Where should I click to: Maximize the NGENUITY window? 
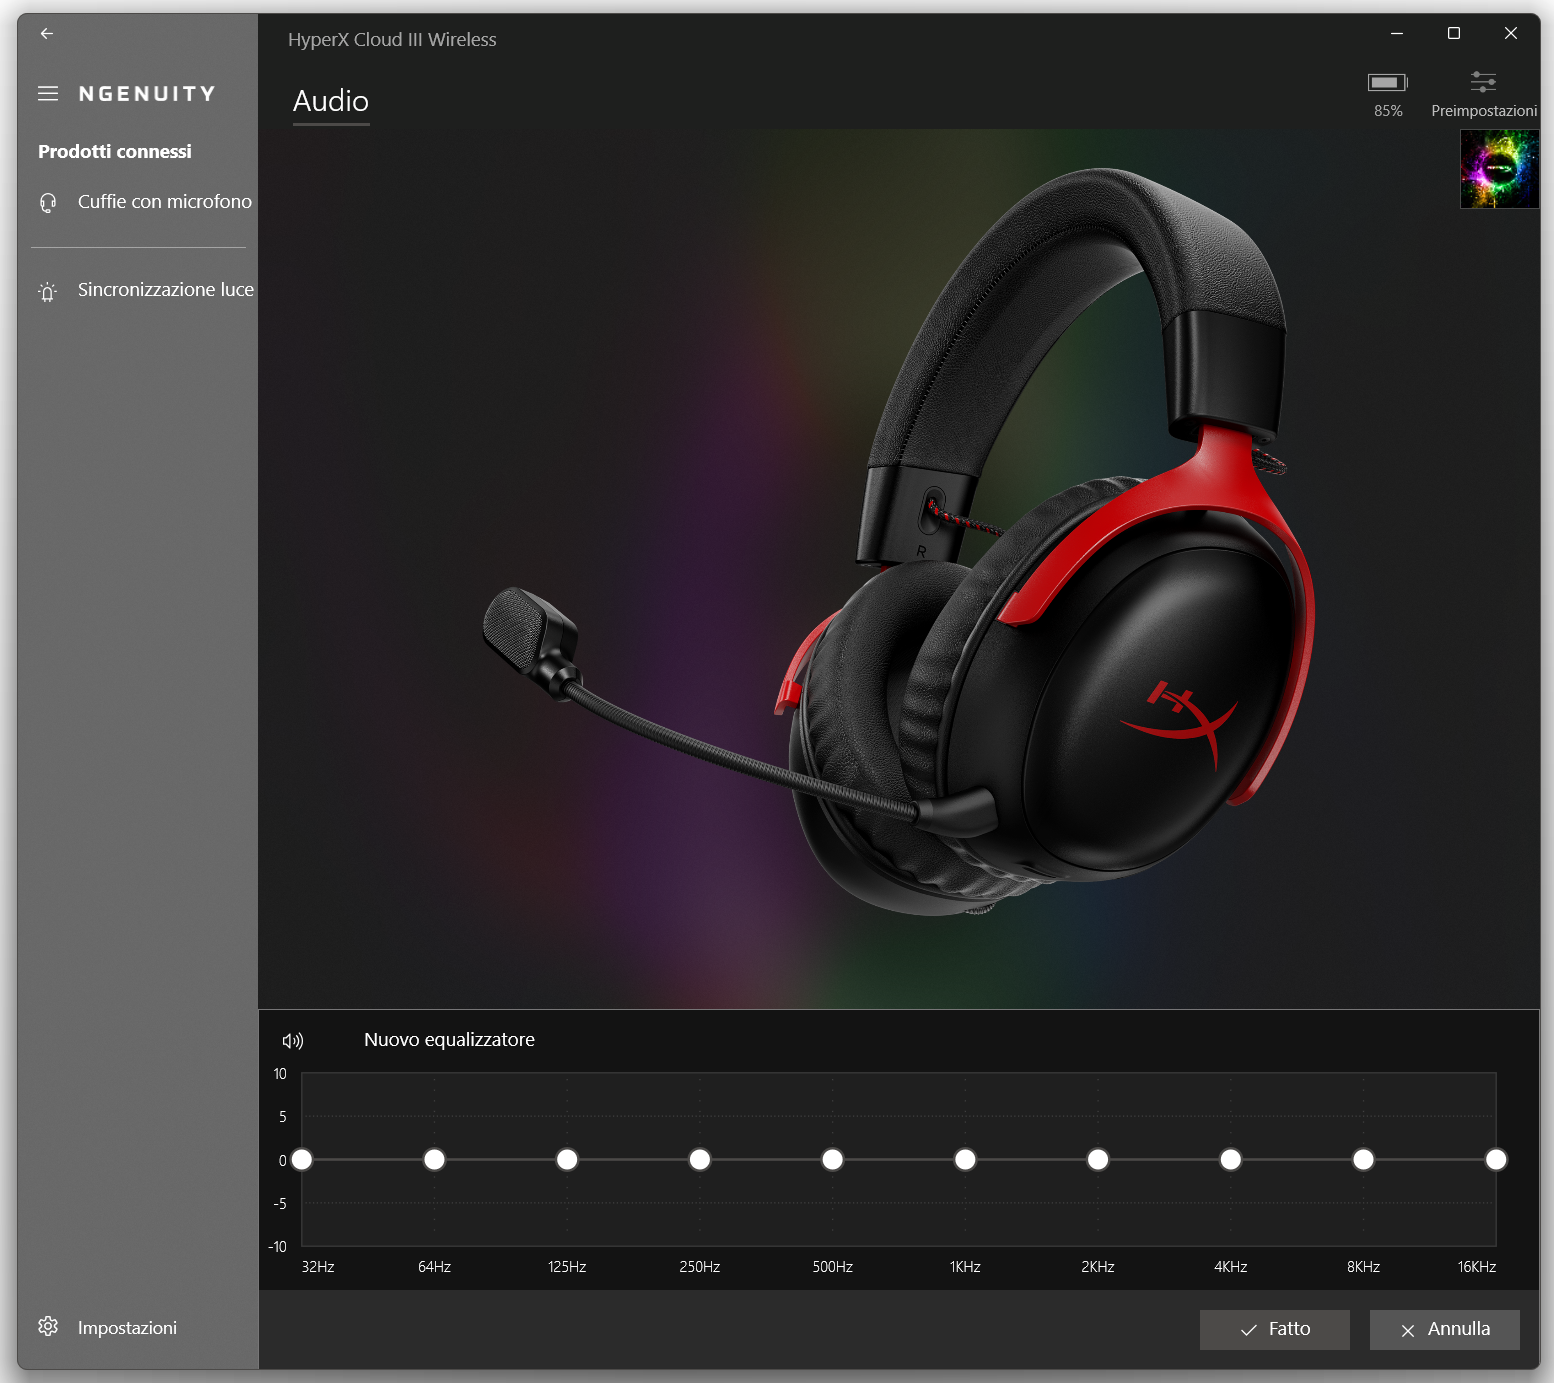coord(1454,33)
